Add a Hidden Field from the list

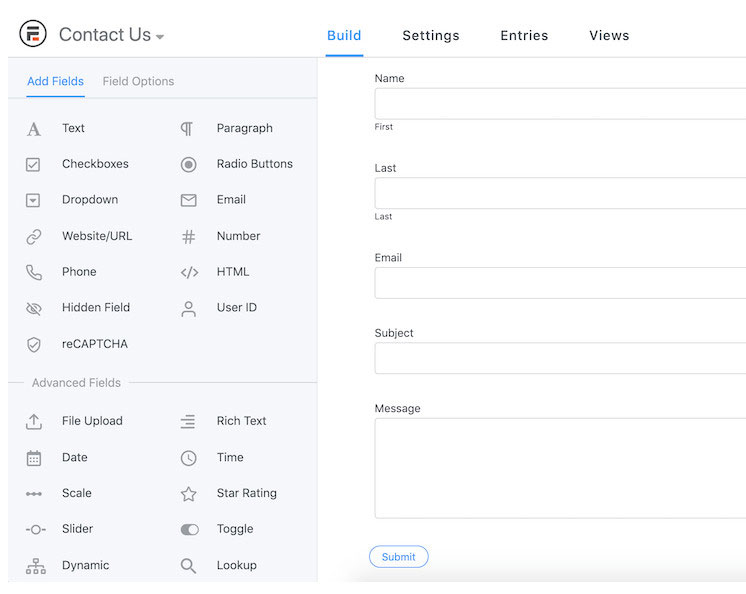[x=95, y=308]
